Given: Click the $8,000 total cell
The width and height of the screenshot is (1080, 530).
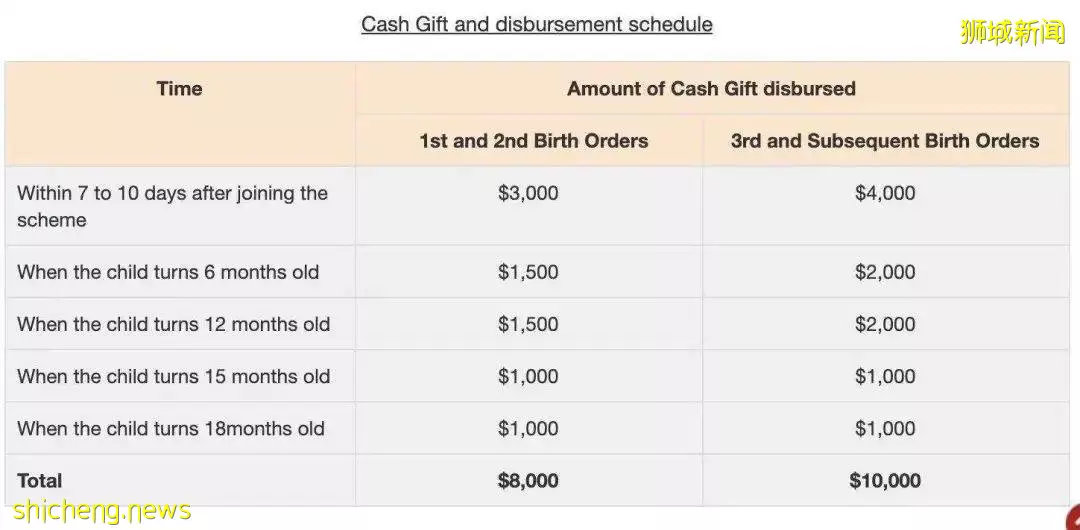Looking at the screenshot, I should click(528, 480).
